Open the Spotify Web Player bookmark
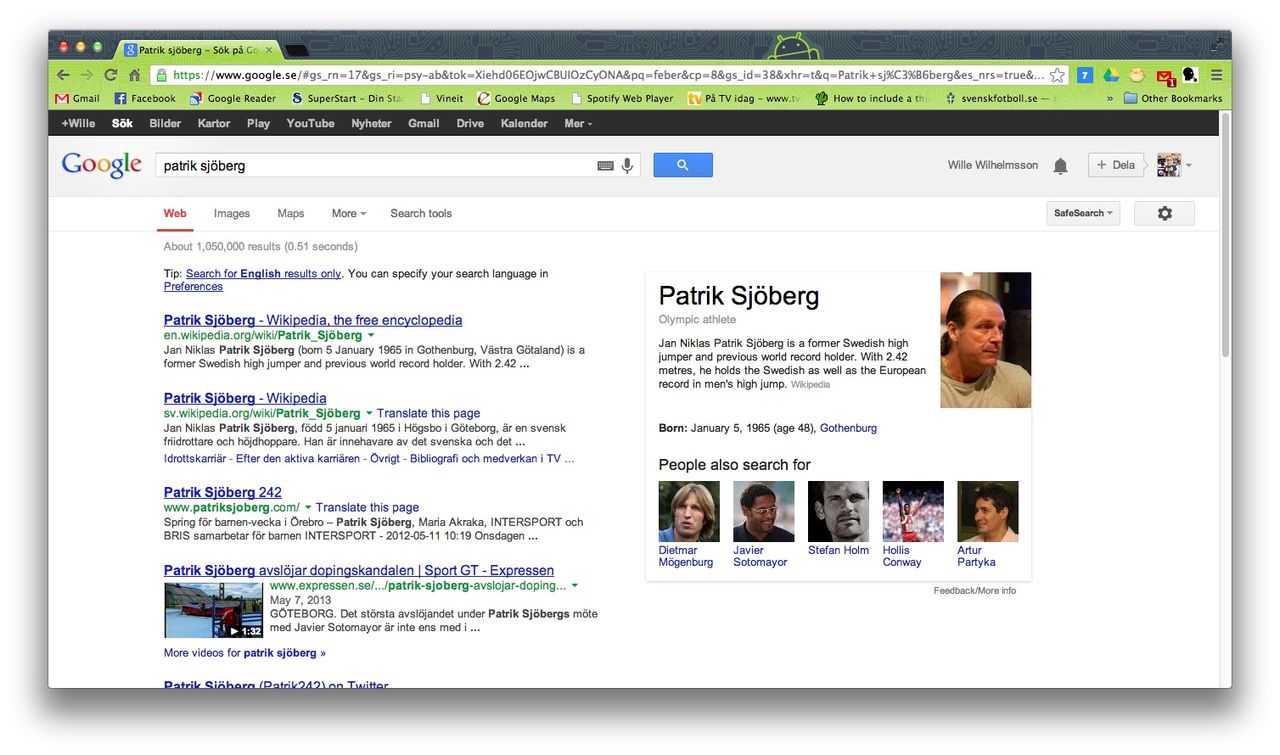Screen dimensions: 1280x755 click(x=622, y=98)
